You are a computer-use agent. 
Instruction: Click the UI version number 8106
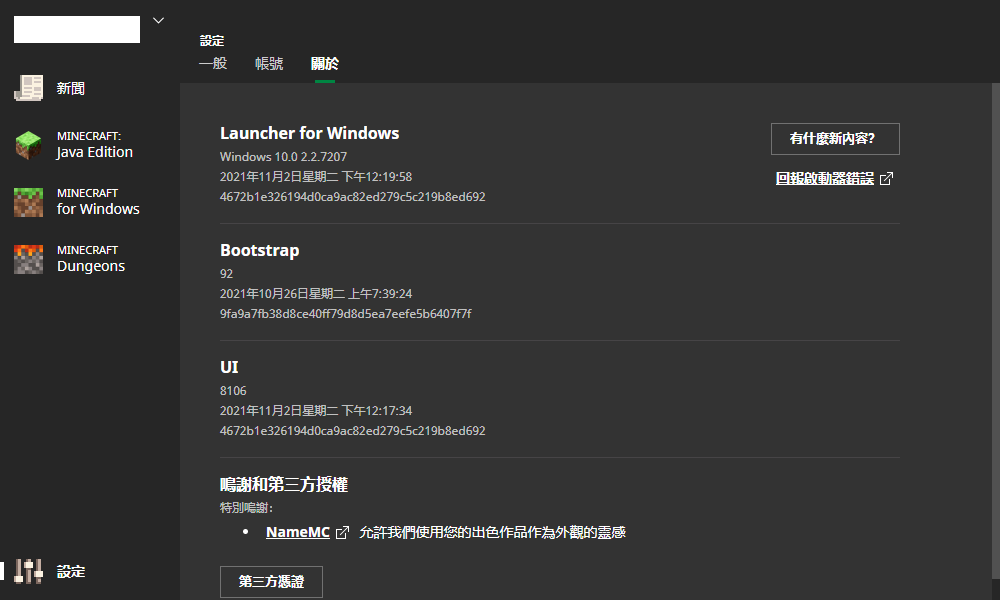tap(233, 391)
